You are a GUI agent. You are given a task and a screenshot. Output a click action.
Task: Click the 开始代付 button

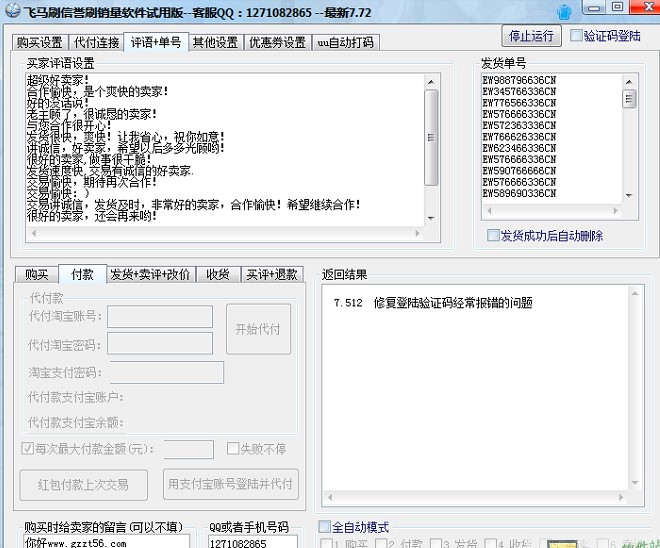258,329
